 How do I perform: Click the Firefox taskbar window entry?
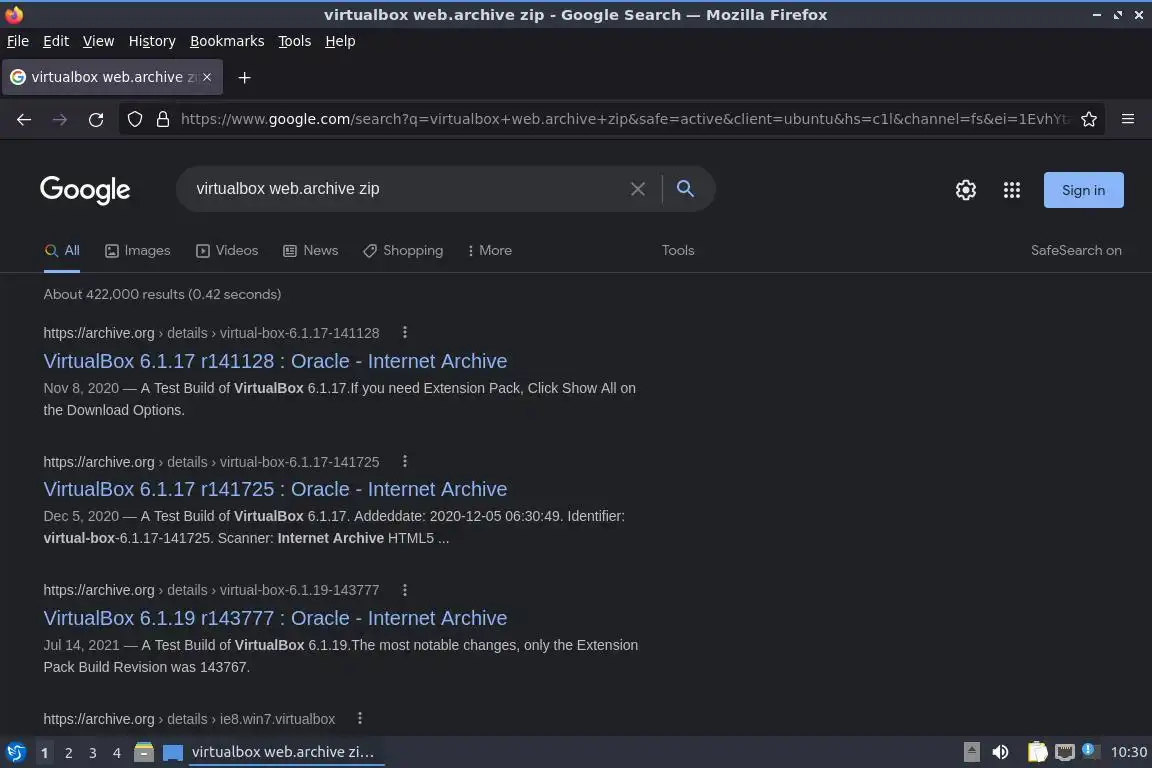[x=287, y=752]
